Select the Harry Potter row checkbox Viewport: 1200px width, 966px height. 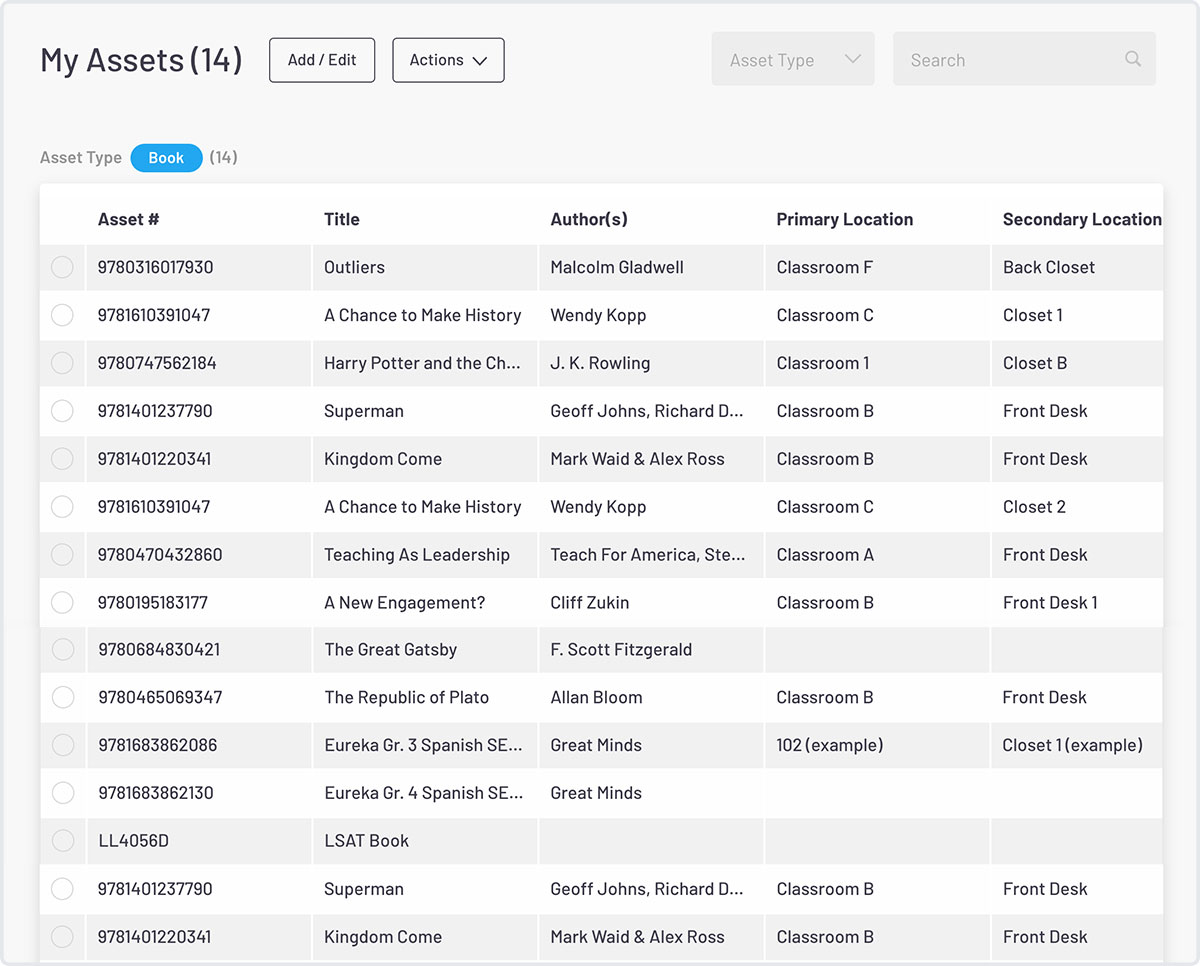[62, 363]
